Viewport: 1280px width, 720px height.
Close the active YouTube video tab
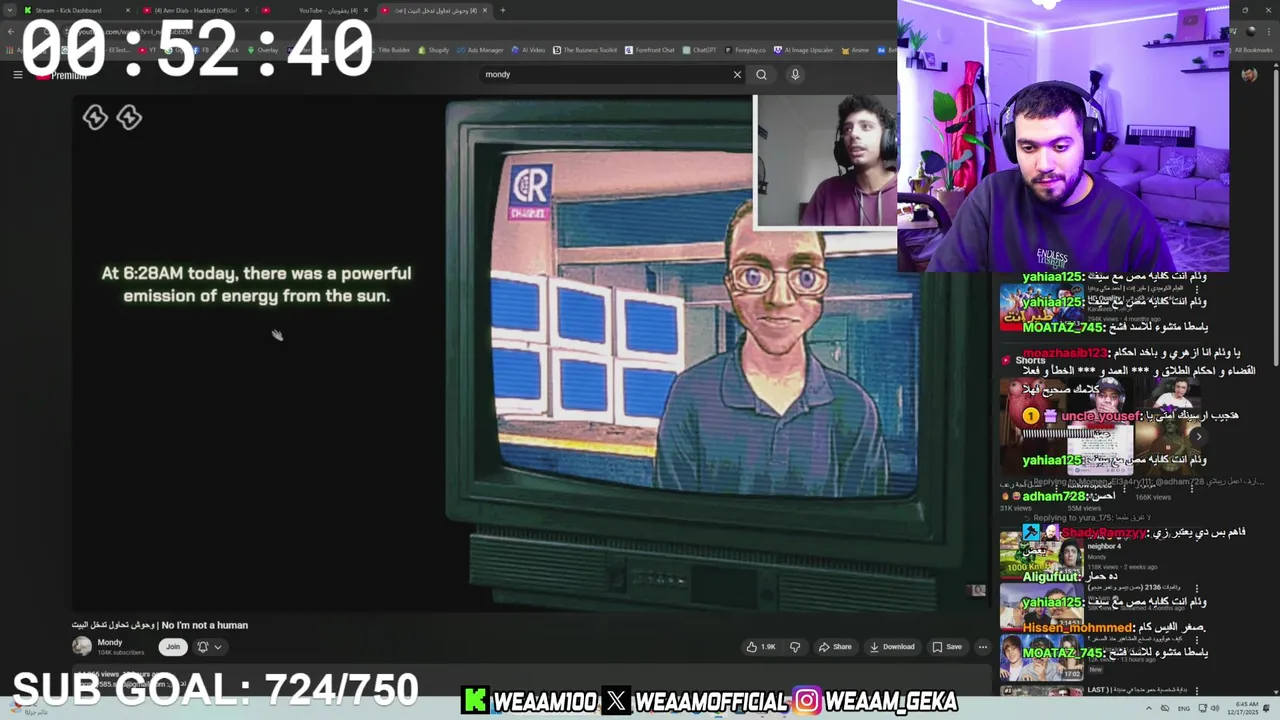[485, 10]
